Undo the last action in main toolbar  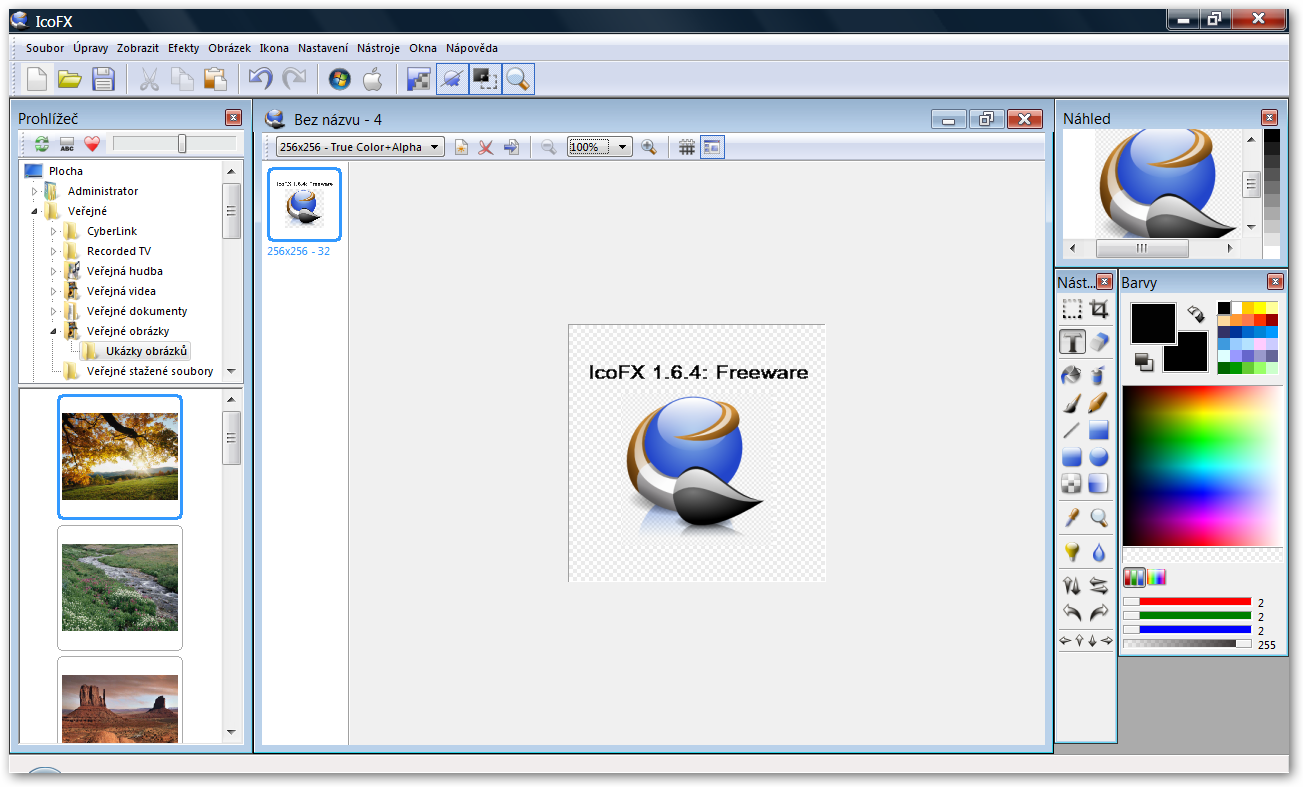[x=260, y=79]
